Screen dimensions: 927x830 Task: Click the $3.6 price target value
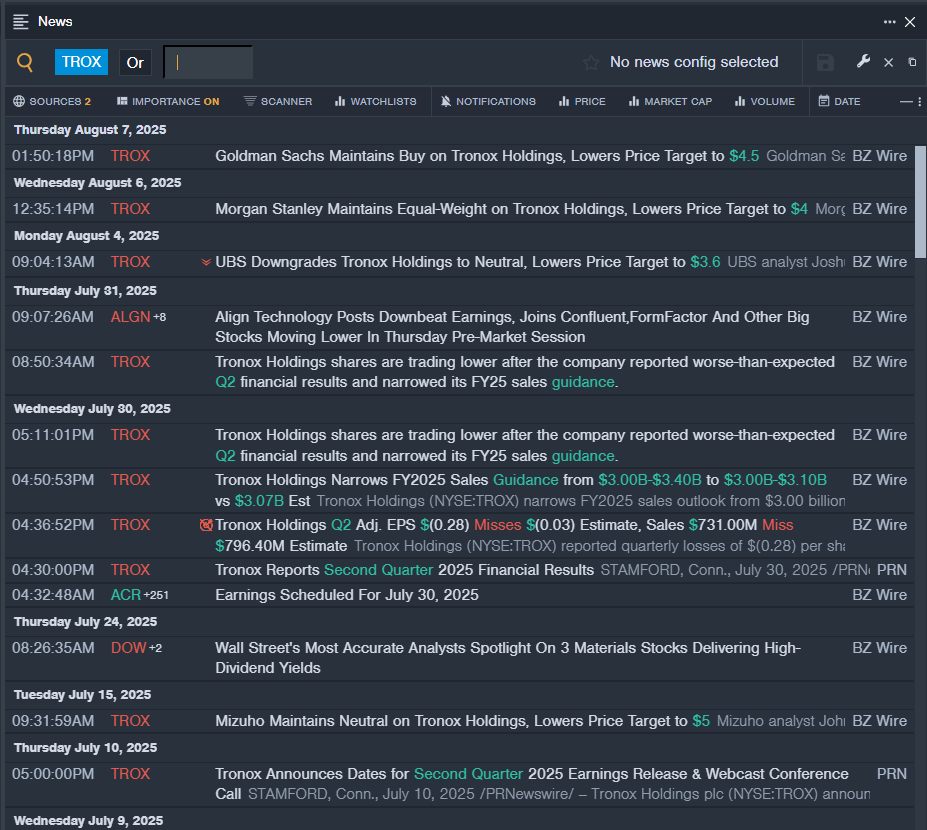705,262
